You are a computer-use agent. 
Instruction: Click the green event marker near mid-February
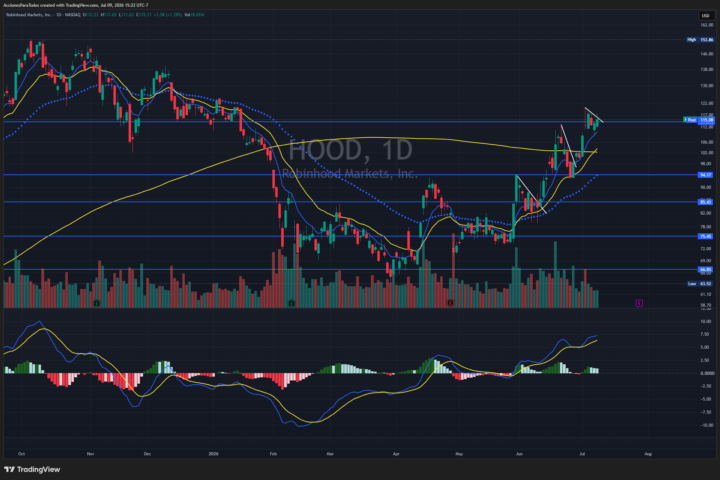pyautogui.click(x=291, y=303)
